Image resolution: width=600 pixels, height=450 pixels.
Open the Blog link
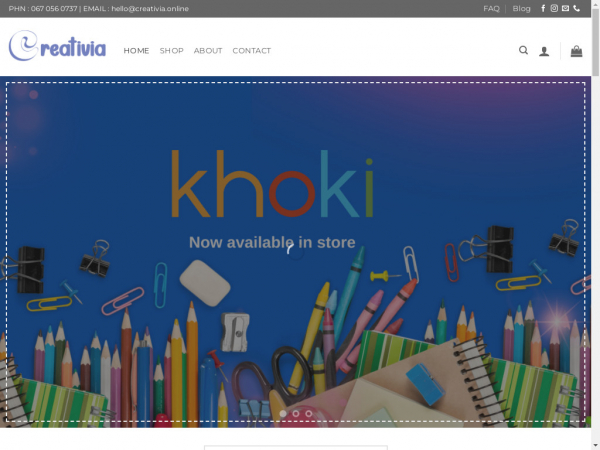tap(521, 8)
